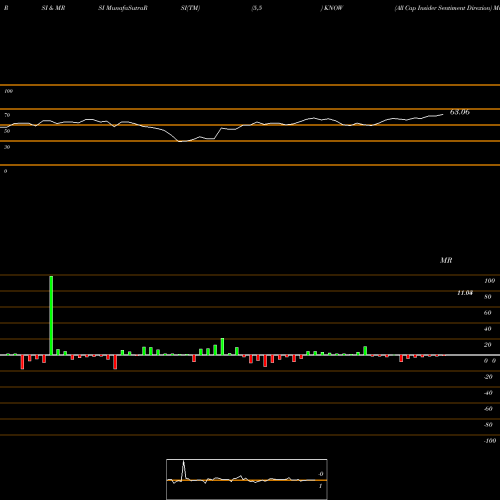
Task: Click the tallest green MR histogram bar
Action: point(51,315)
